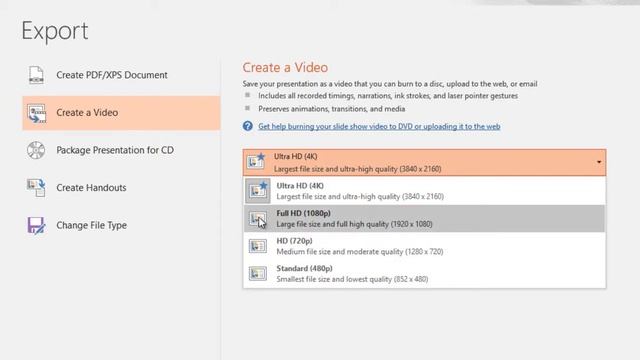This screenshot has width=640, height=360.
Task: Pick HD (720p) medium quality option
Action: pyautogui.click(x=424, y=247)
